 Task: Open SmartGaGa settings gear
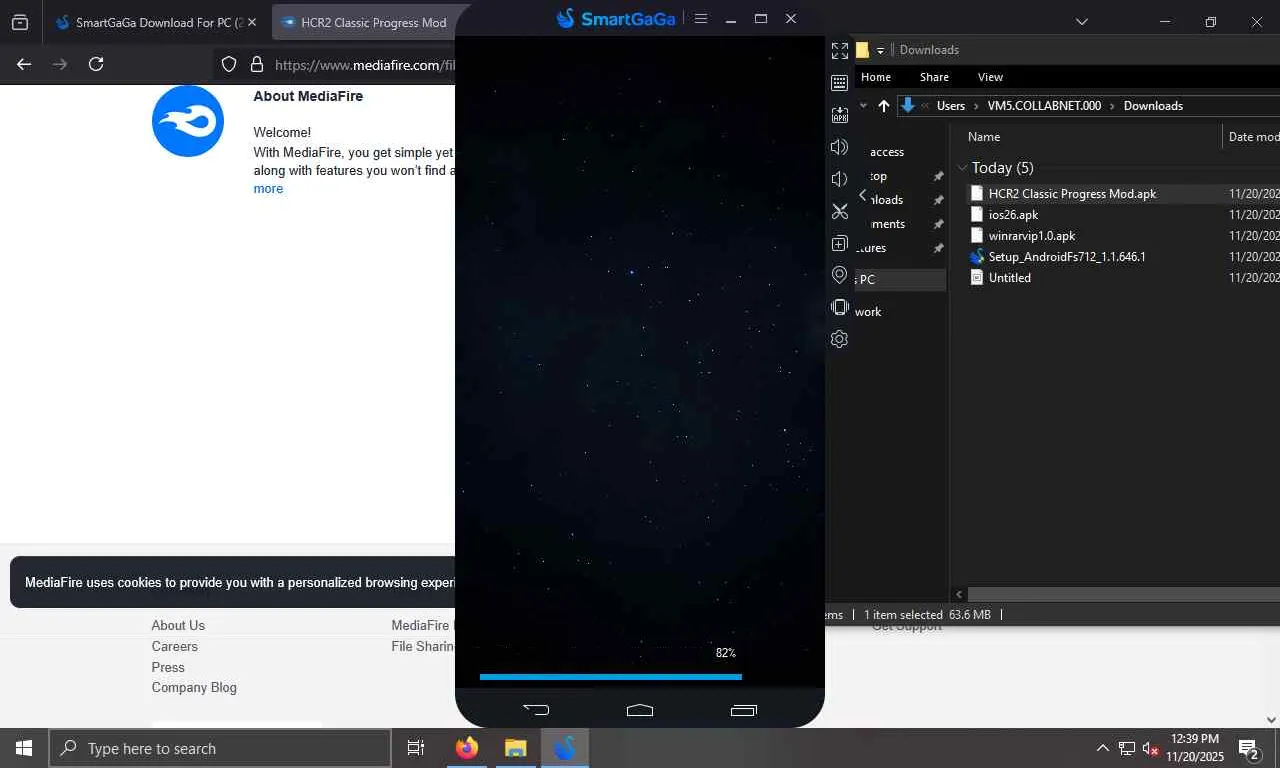coord(840,339)
